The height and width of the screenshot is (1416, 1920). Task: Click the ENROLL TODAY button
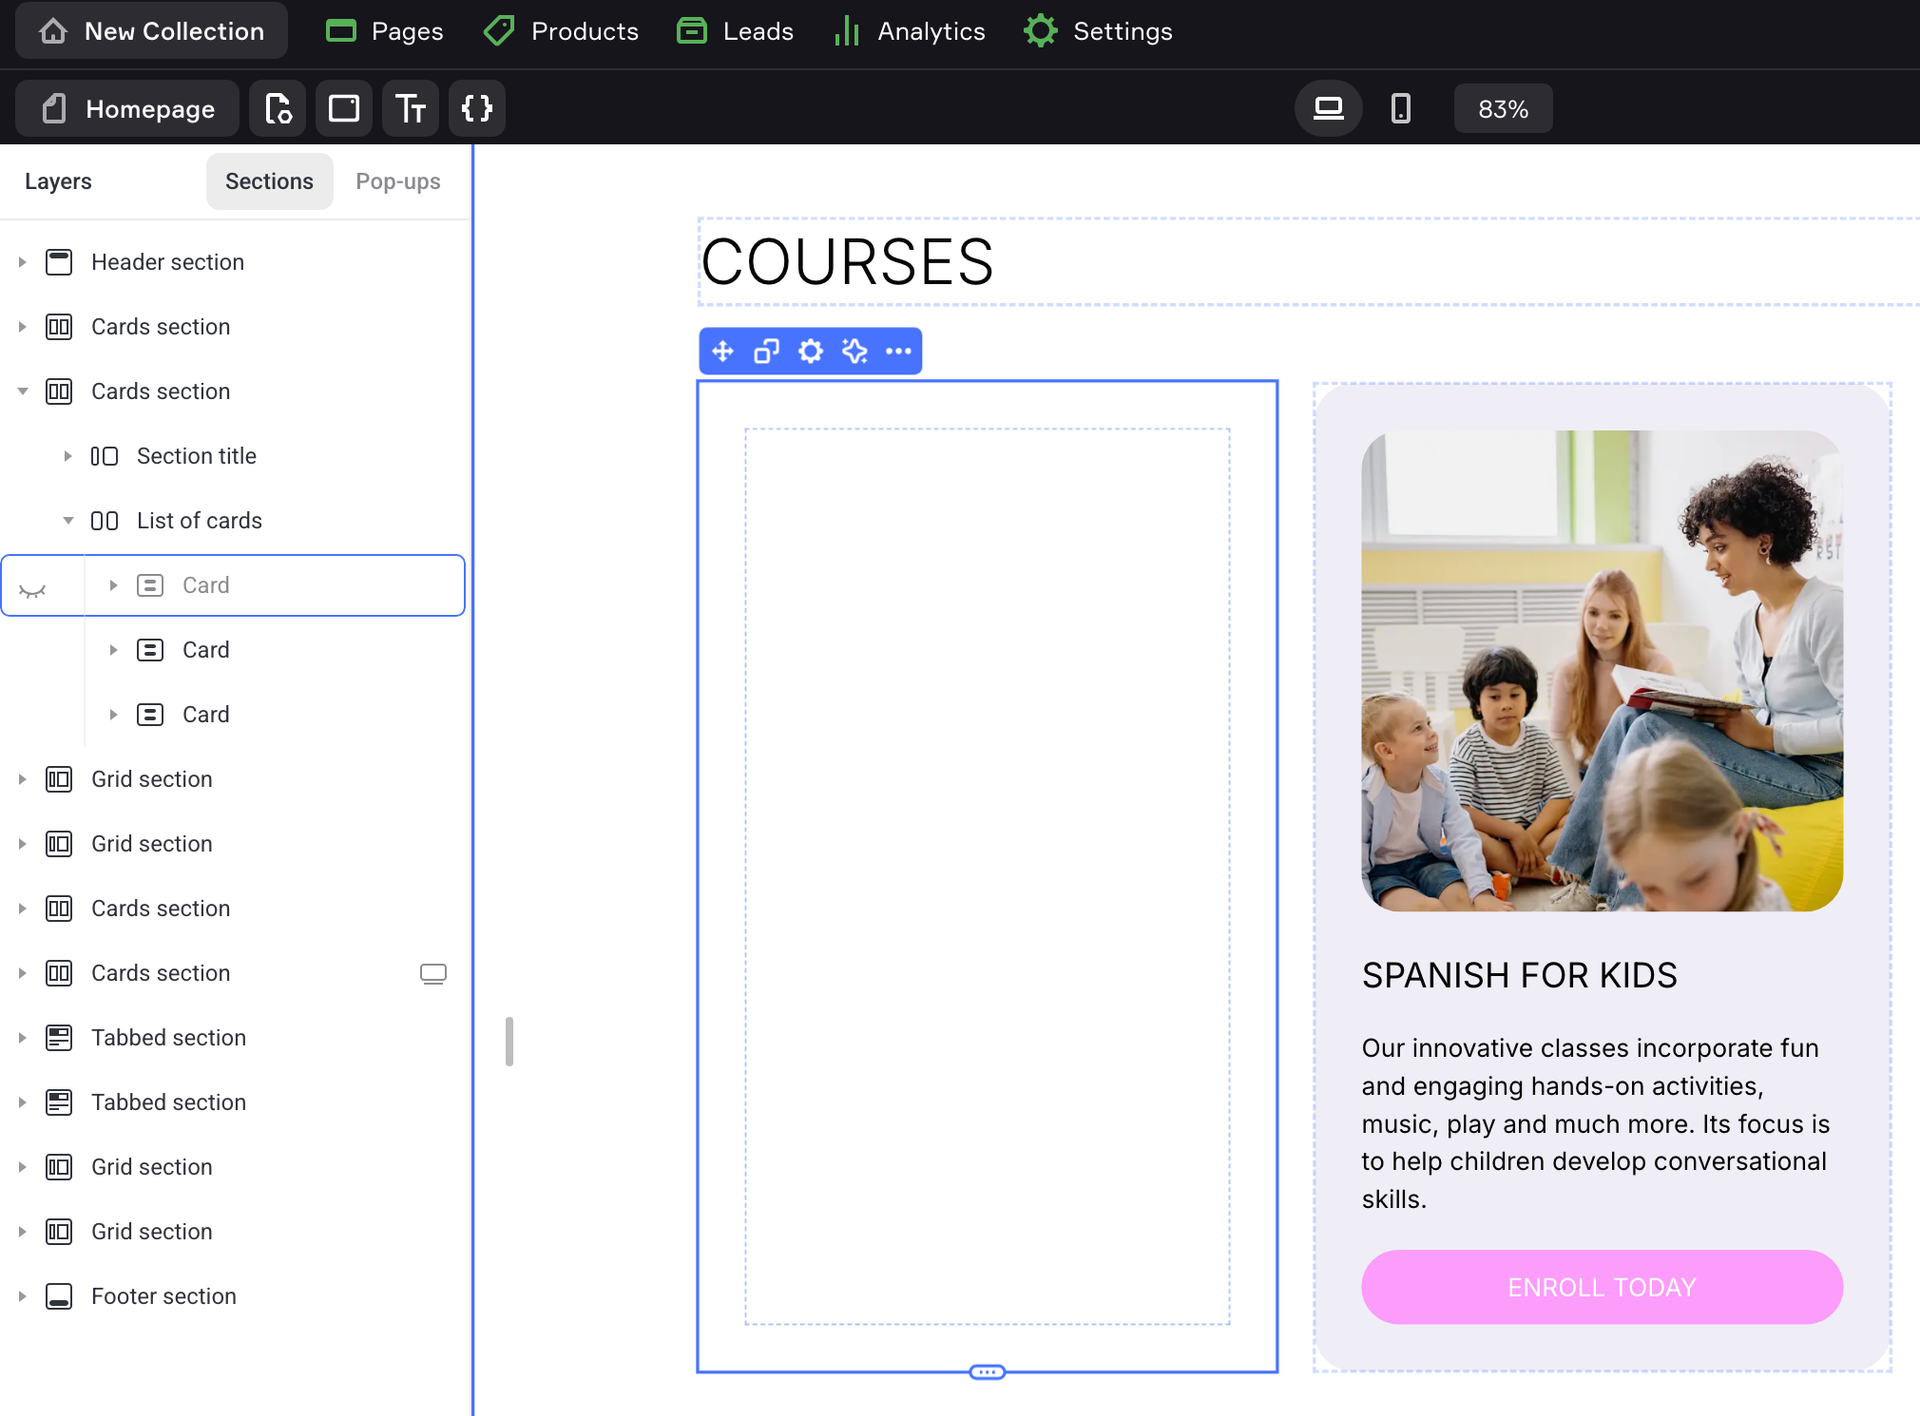[x=1601, y=1287]
